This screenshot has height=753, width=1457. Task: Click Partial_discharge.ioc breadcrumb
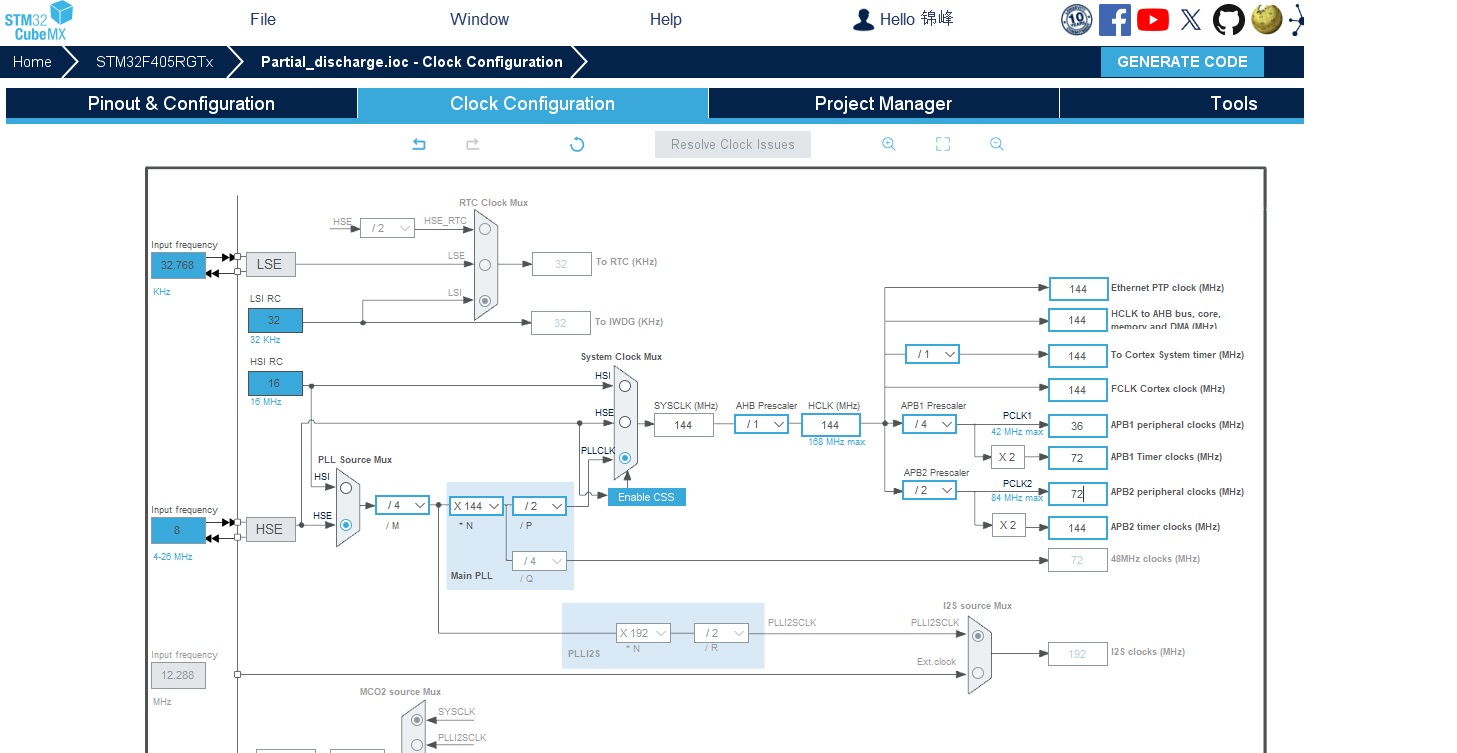point(411,62)
